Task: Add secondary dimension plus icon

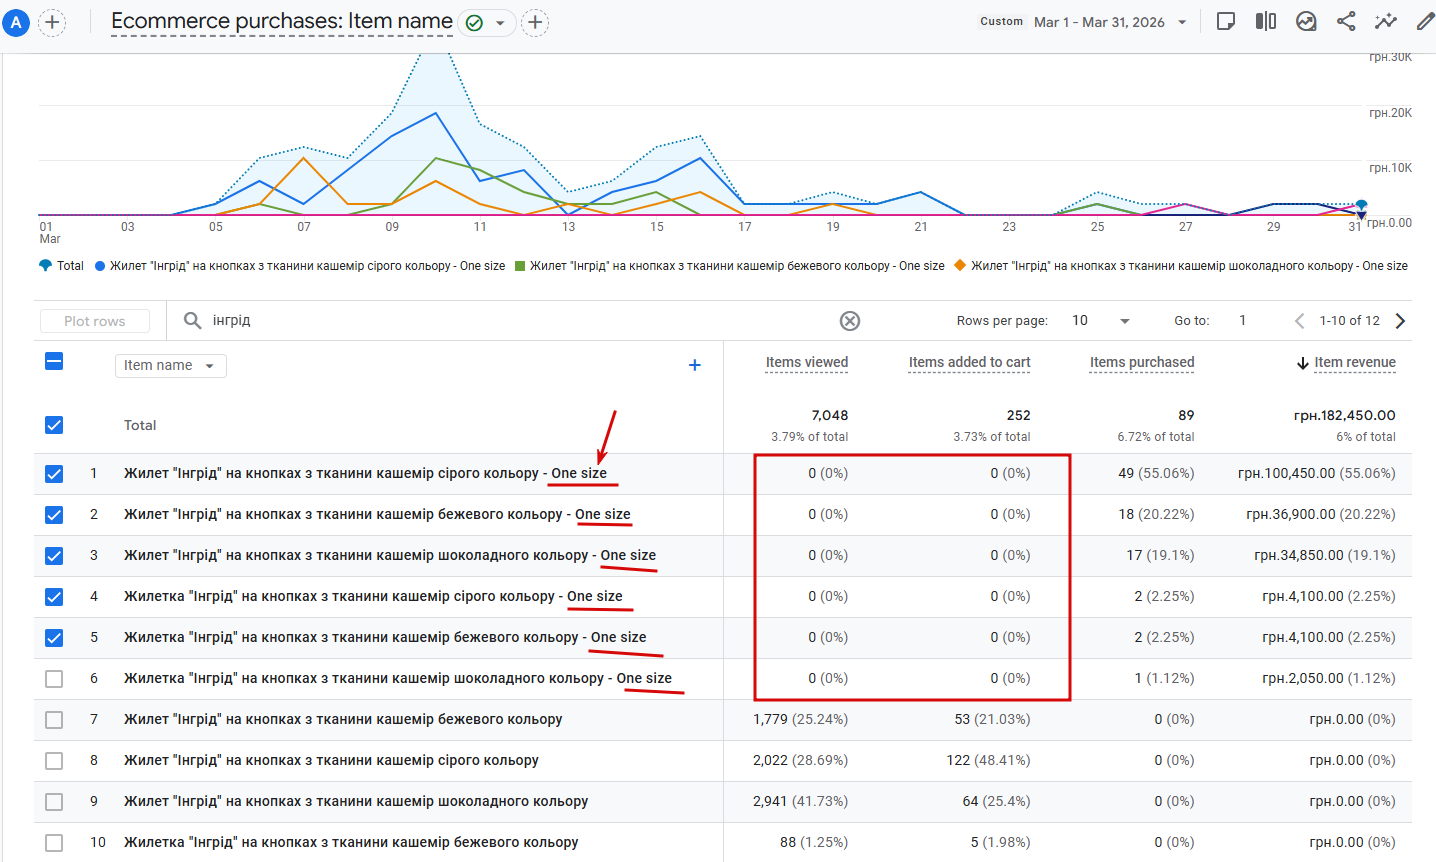Action: [695, 365]
